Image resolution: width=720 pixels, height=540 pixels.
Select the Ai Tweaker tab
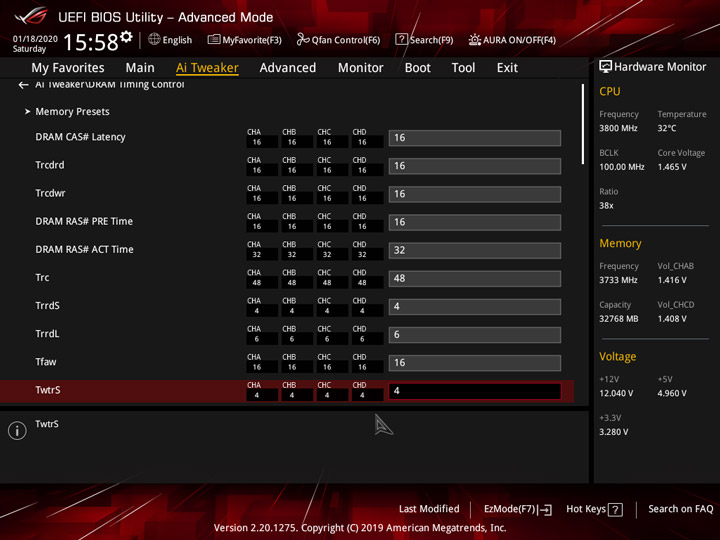(207, 68)
